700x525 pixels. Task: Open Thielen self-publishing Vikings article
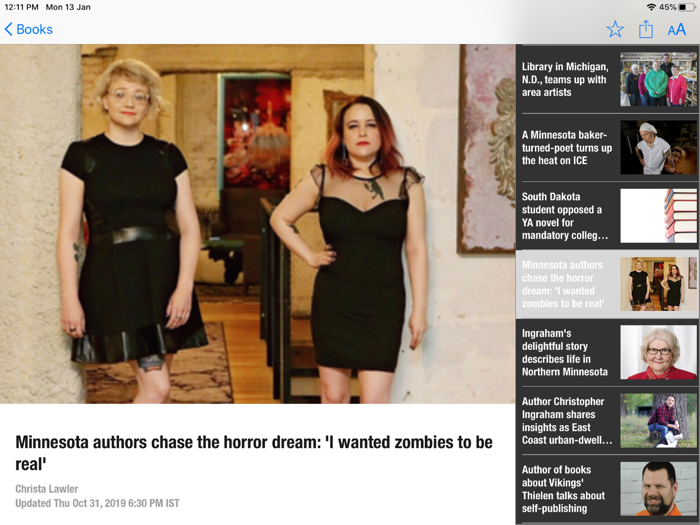(x=607, y=489)
